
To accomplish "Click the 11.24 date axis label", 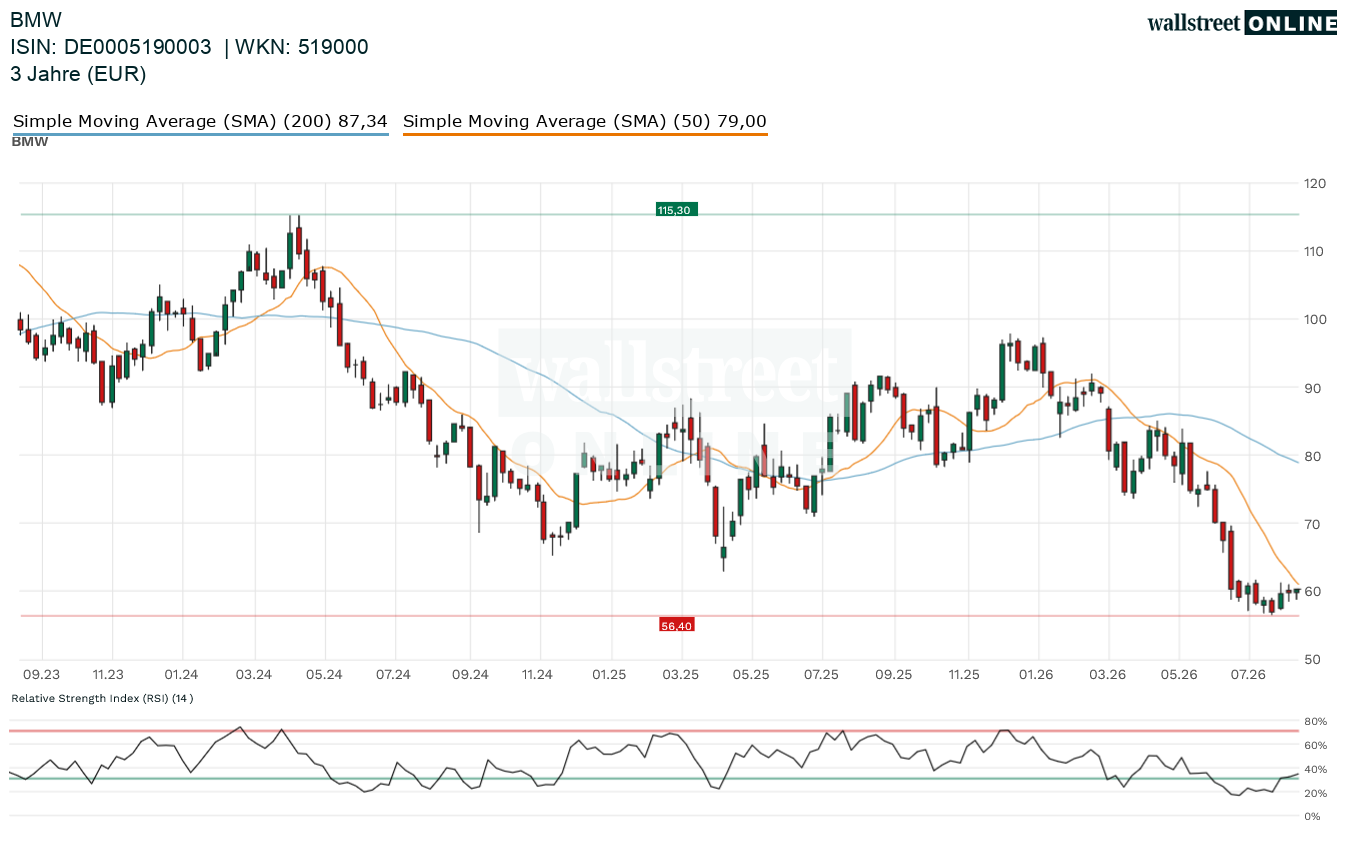I will pos(537,675).
